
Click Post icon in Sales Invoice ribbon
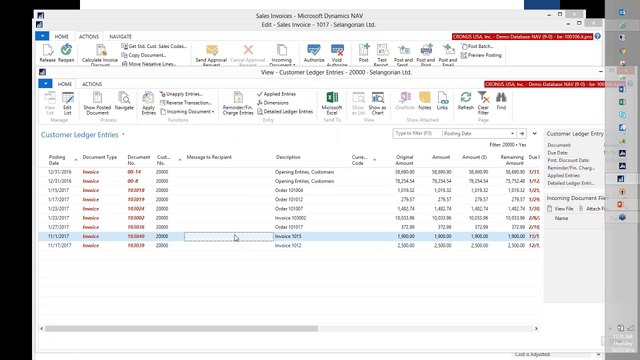coord(364,53)
